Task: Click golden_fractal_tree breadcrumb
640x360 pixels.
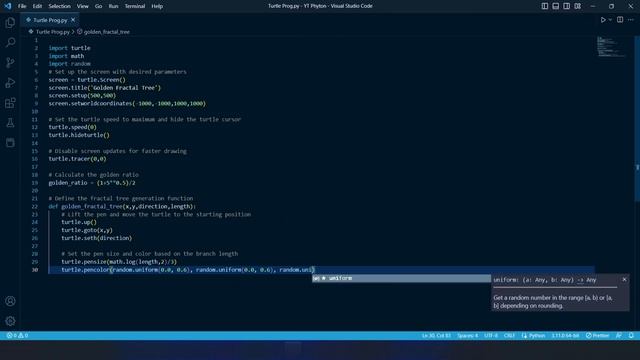Action: (107, 31)
